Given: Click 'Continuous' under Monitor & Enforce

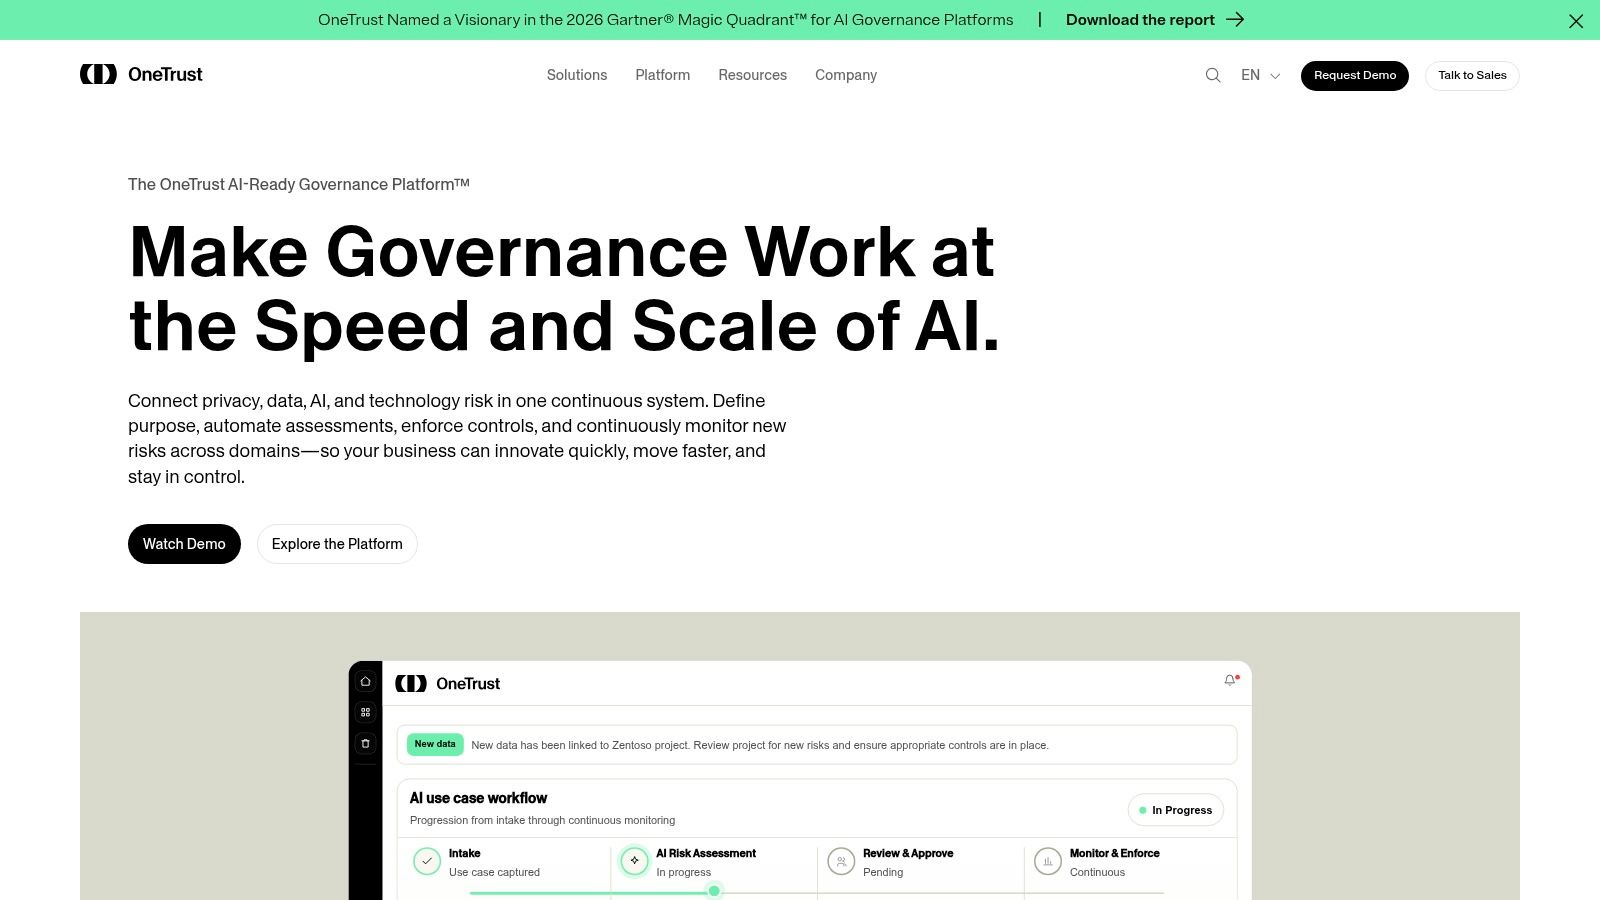Looking at the screenshot, I should (x=1097, y=872).
